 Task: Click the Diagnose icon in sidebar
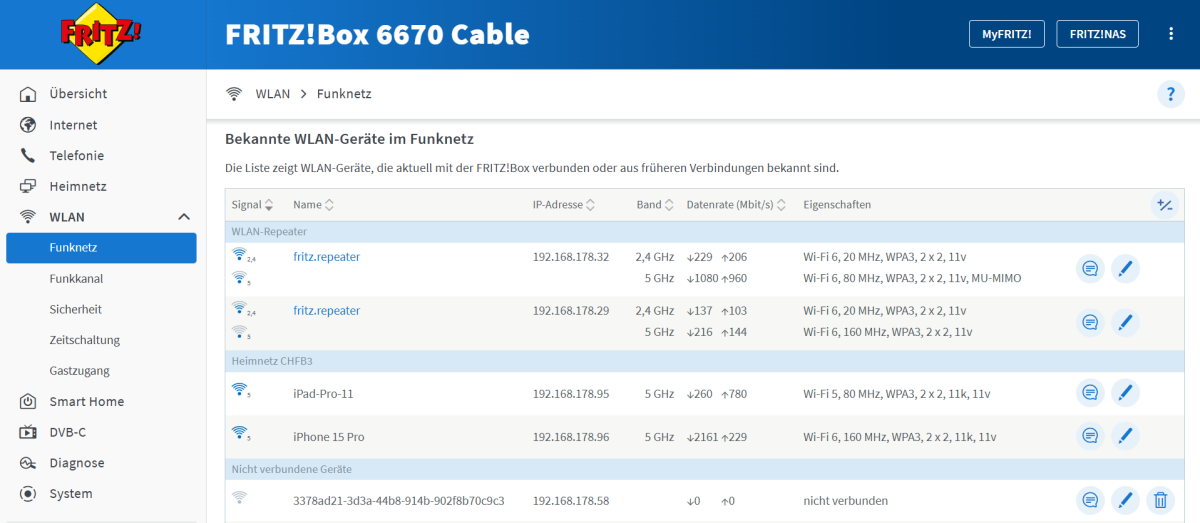[28, 463]
